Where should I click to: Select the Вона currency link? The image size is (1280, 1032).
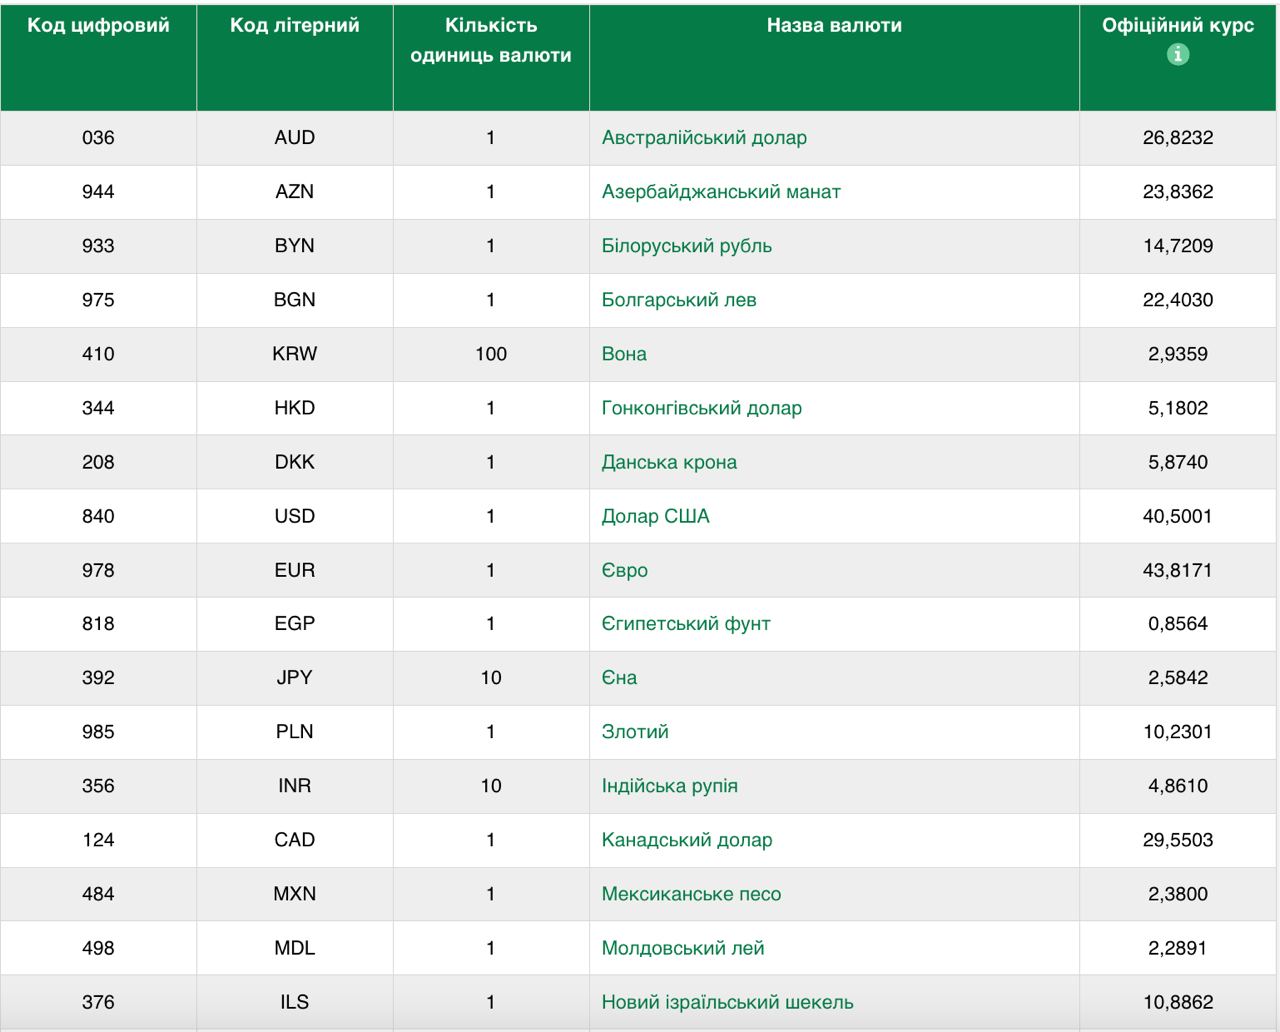click(x=624, y=354)
